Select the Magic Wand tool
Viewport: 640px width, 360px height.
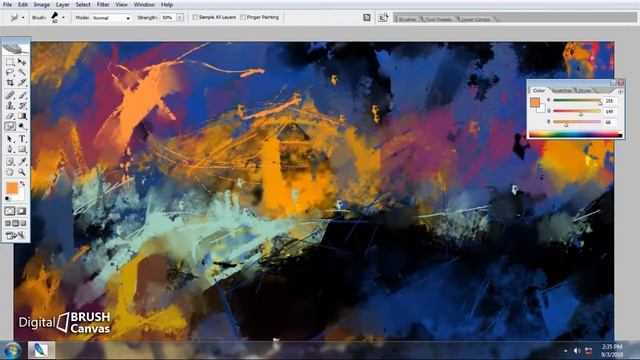(x=22, y=73)
